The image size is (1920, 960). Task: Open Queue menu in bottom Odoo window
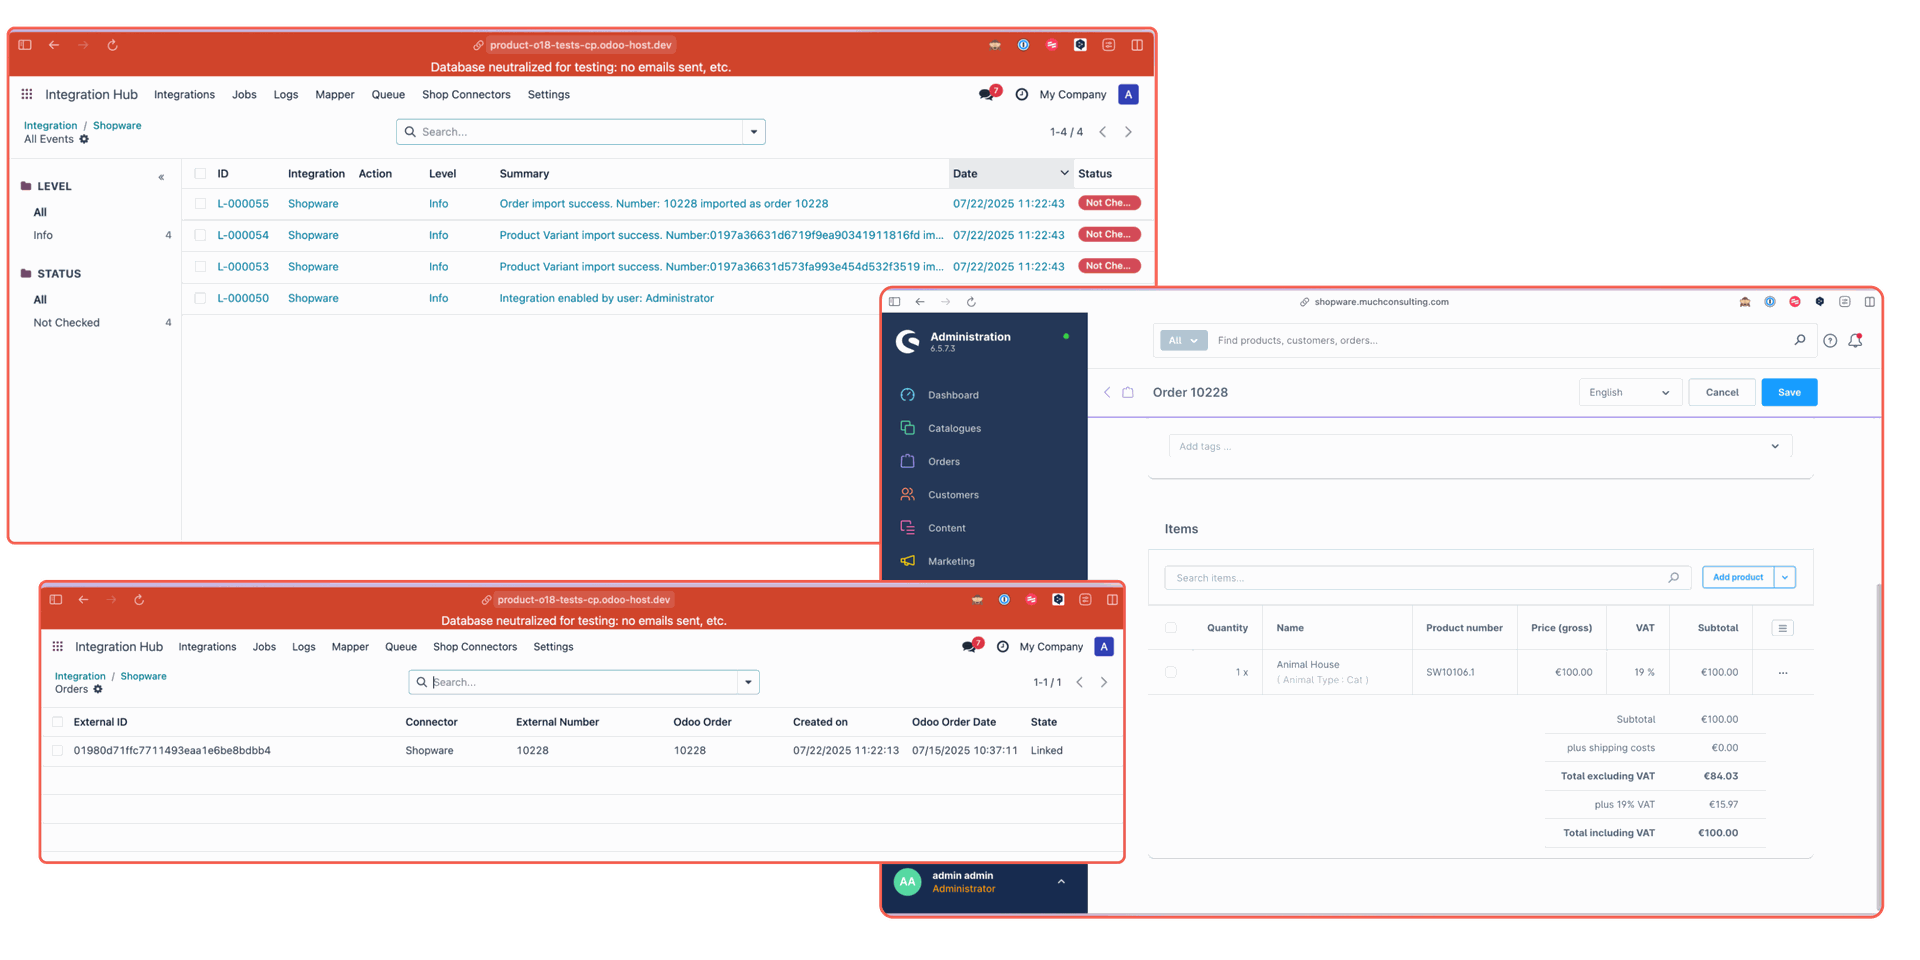[x=401, y=647]
